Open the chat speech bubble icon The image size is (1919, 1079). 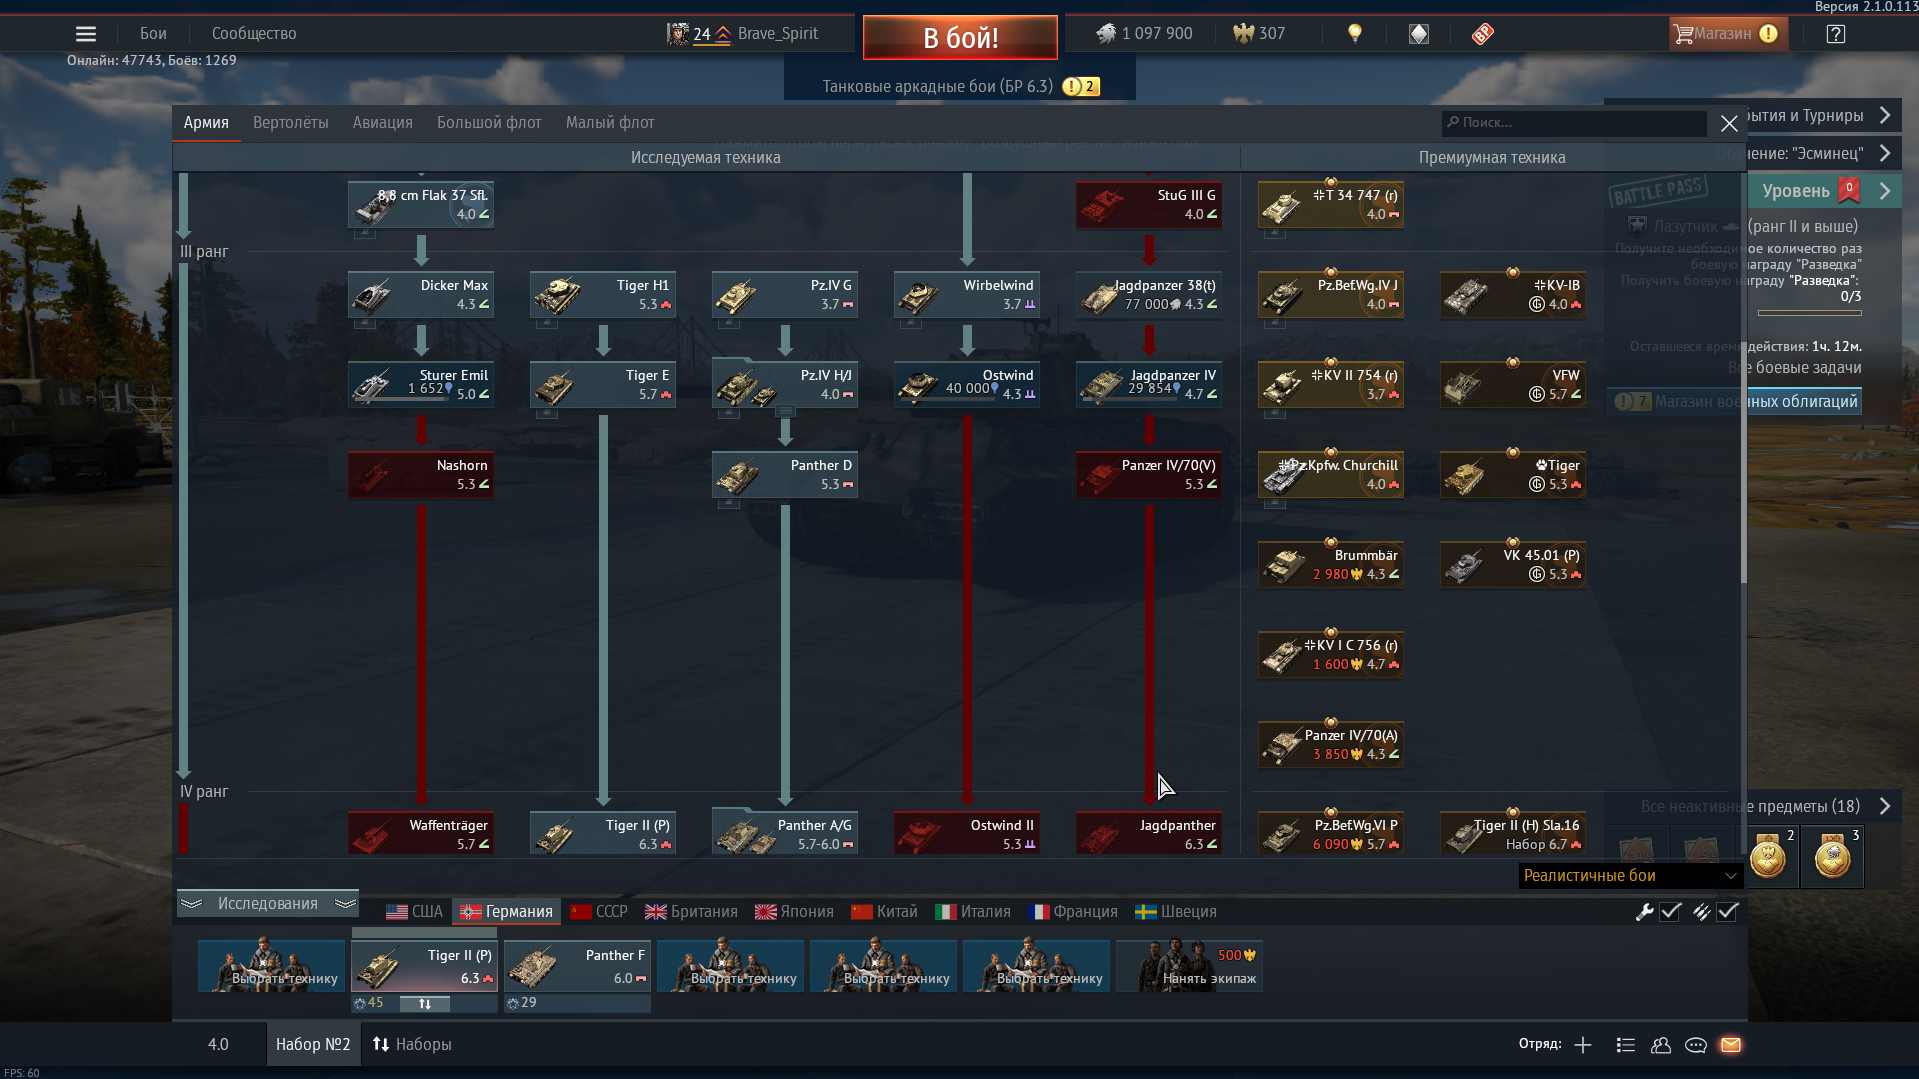click(x=1696, y=1045)
